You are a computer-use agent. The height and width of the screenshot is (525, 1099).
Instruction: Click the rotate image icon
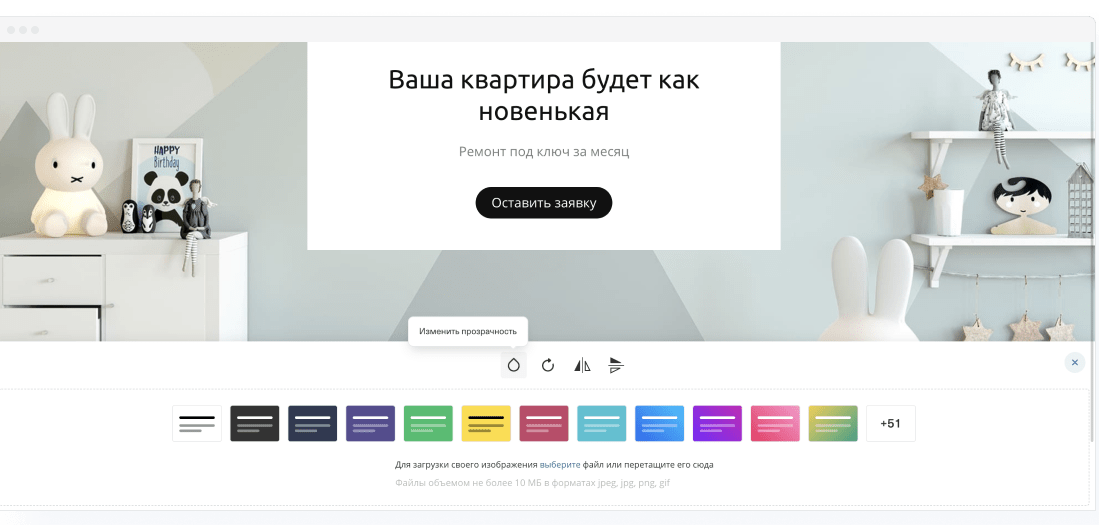[x=548, y=365]
